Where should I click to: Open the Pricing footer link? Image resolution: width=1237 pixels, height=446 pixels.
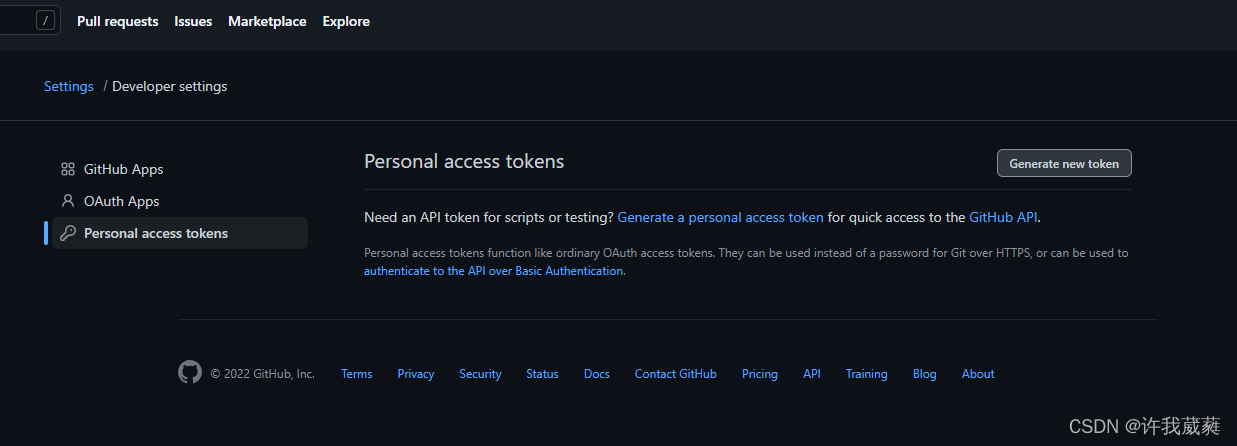(759, 374)
